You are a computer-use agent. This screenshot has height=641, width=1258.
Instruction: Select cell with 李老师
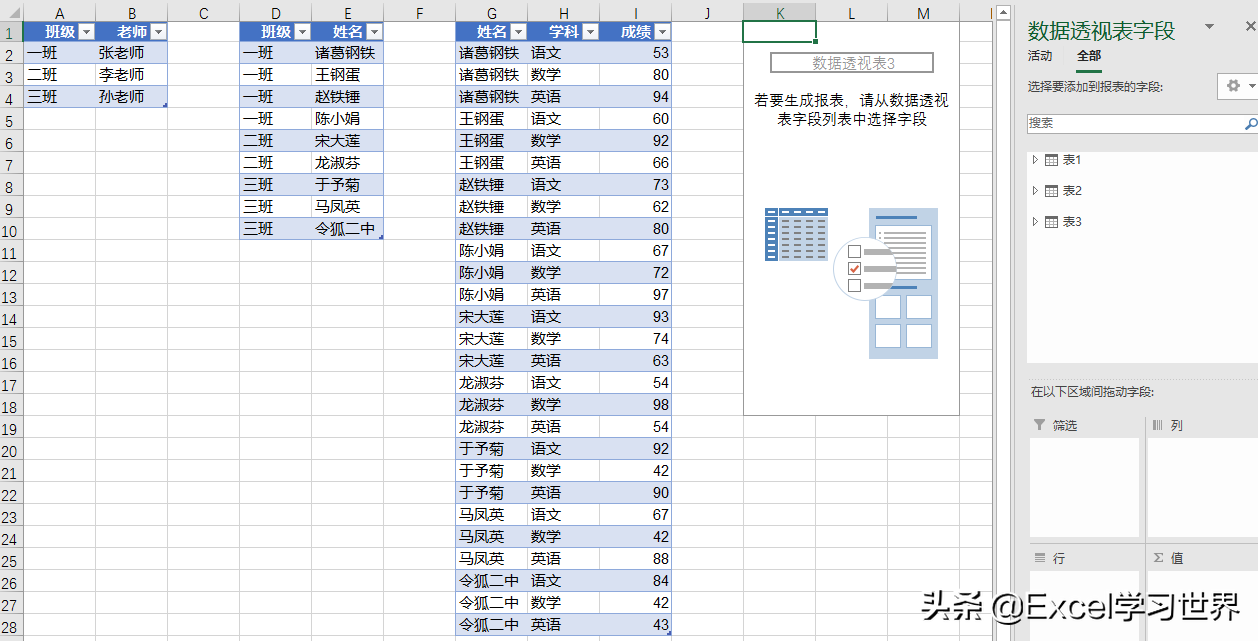tap(132, 74)
